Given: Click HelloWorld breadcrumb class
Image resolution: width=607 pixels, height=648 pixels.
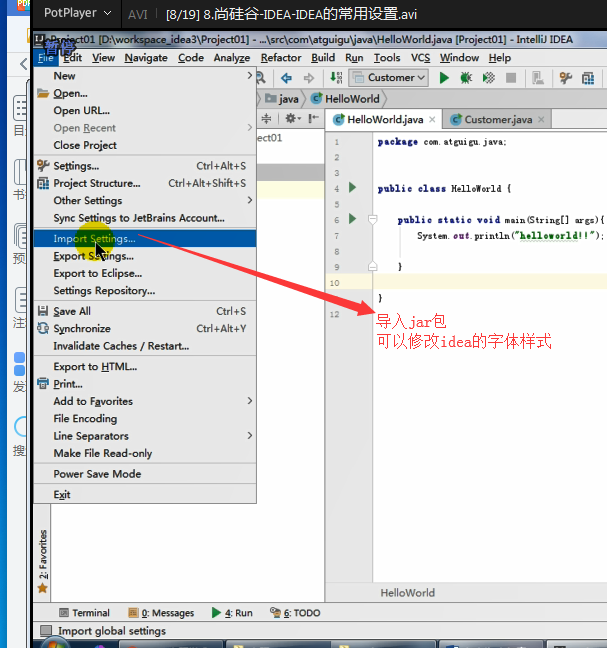Looking at the screenshot, I should (345, 99).
